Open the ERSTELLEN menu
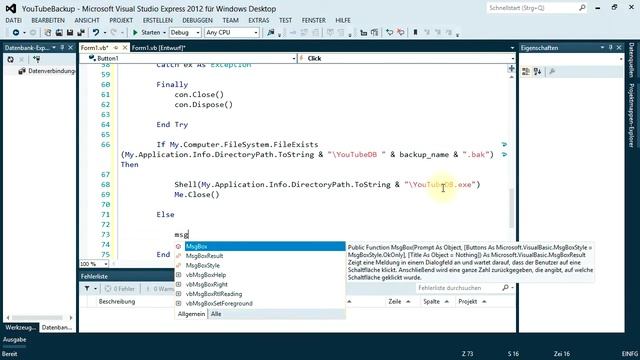640x360 pixels. point(158,20)
